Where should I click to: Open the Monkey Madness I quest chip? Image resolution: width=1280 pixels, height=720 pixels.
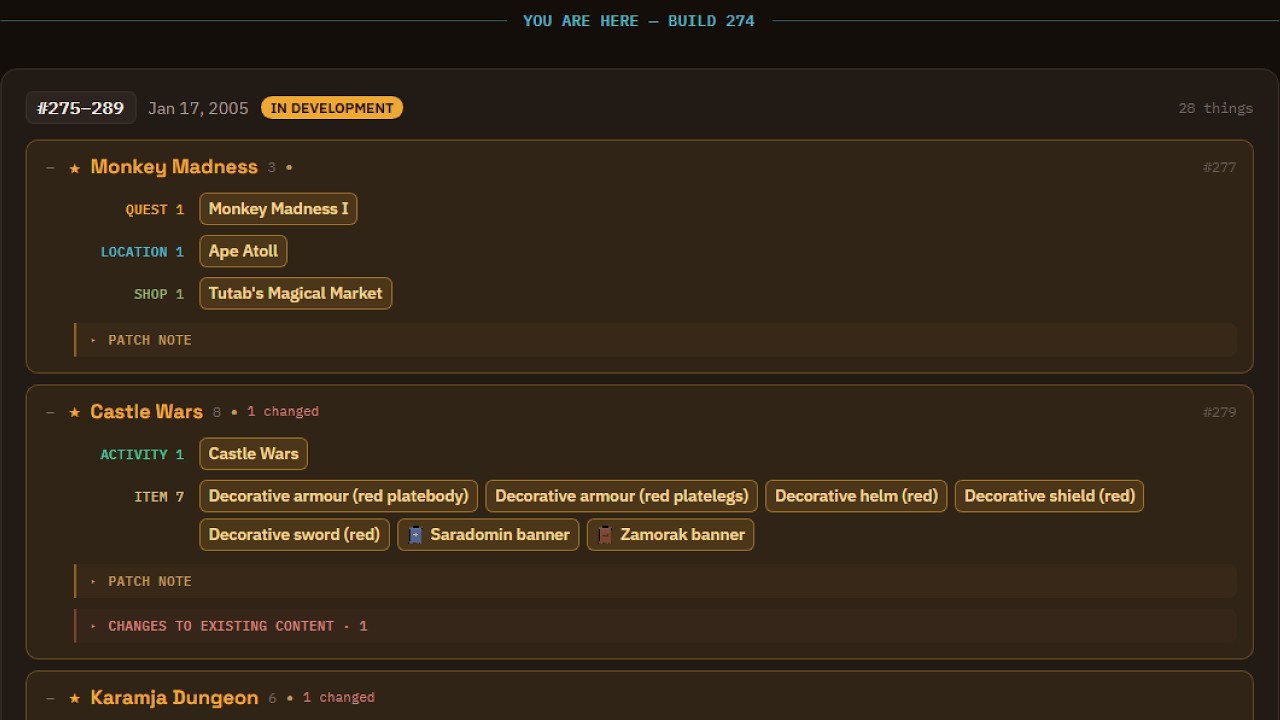[278, 209]
